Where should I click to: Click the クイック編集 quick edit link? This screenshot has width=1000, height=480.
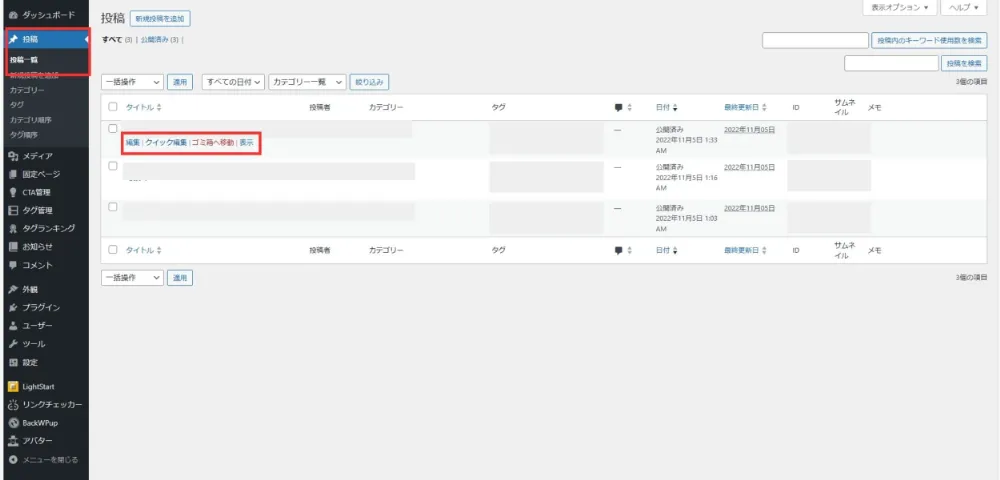coord(166,143)
